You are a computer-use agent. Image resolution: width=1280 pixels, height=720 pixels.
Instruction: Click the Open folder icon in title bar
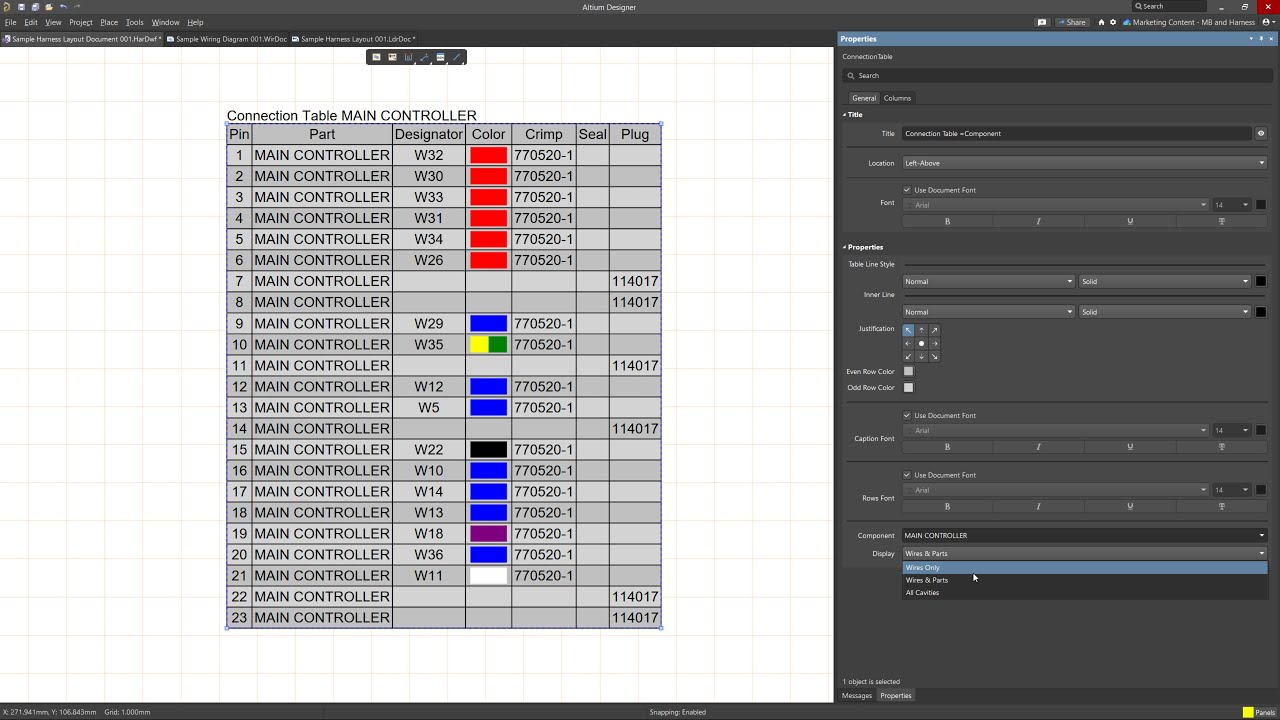pos(49,7)
